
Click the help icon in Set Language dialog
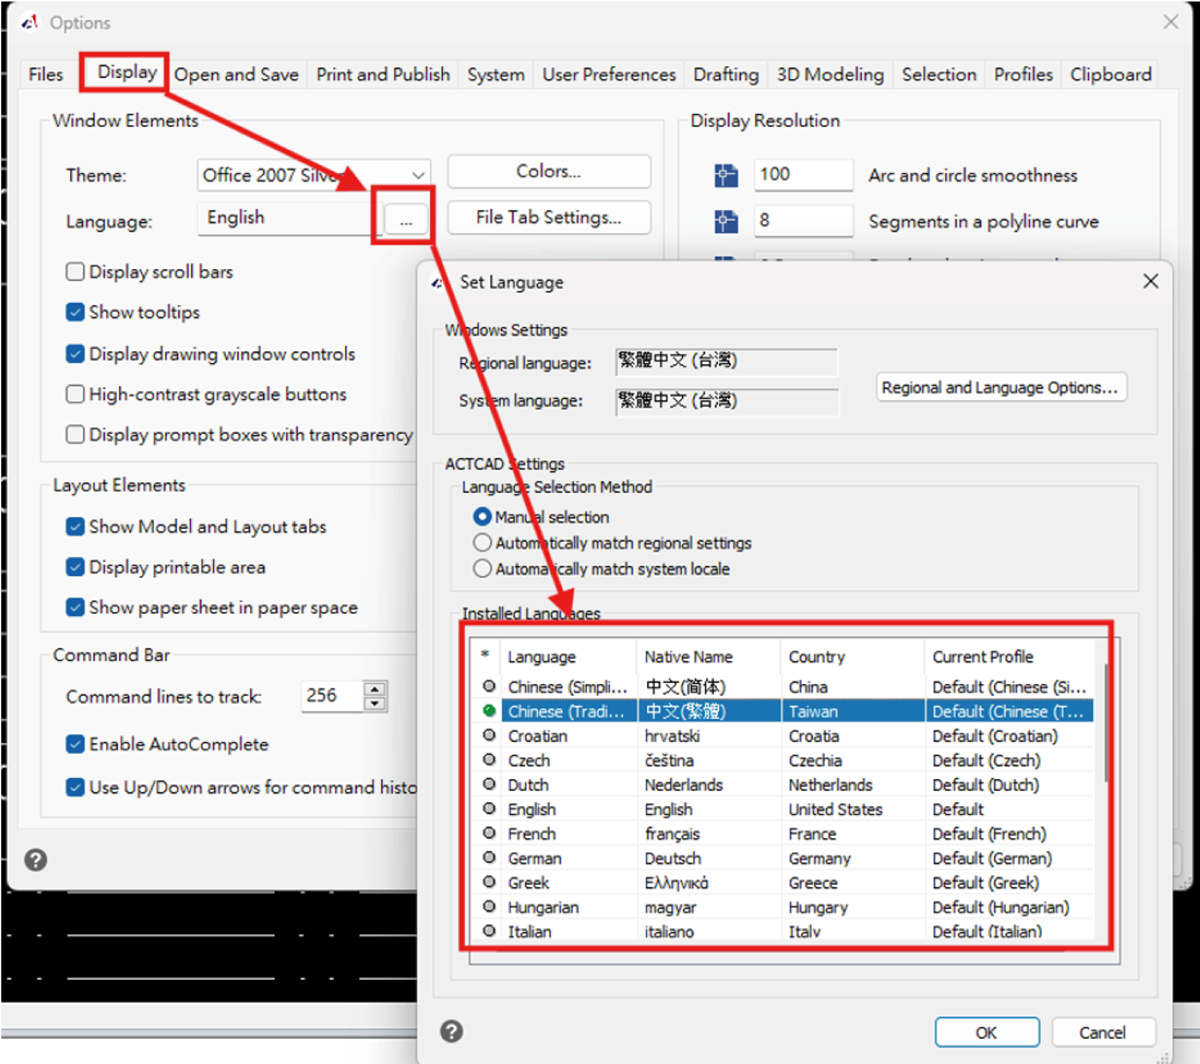tap(451, 1032)
